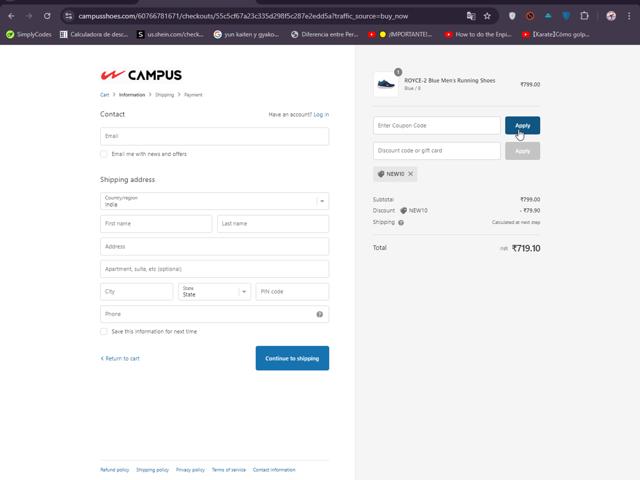Focus the Address field
This screenshot has width=640, height=480.
214,247
